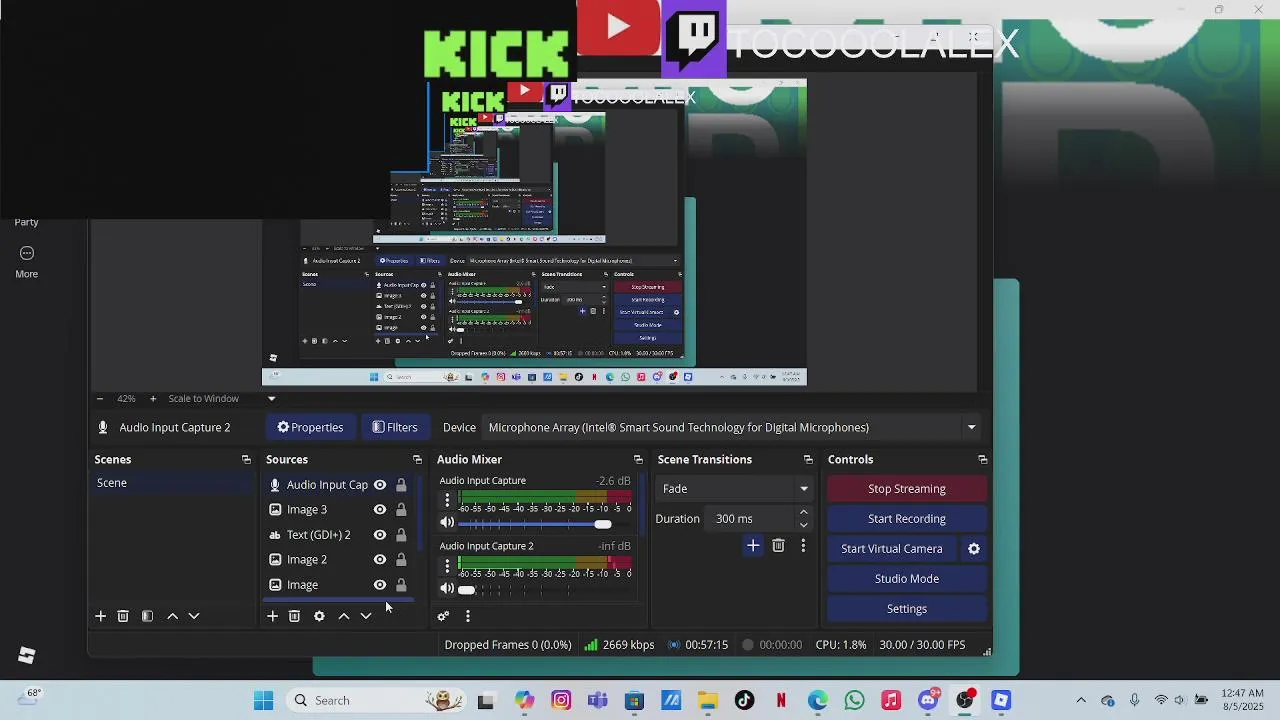Adjust the Audio Input Capture volume slider
The height and width of the screenshot is (720, 1280).
(x=603, y=524)
